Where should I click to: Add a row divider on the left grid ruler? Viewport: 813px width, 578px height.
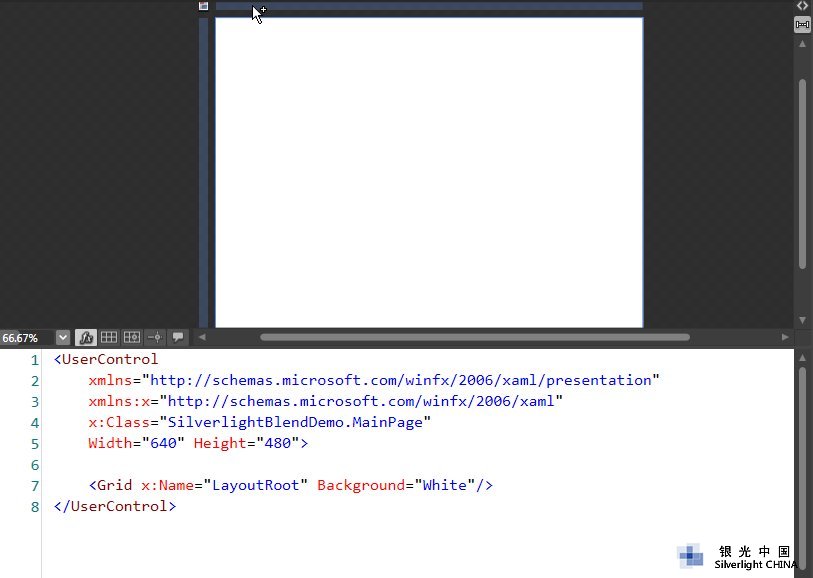tap(203, 173)
